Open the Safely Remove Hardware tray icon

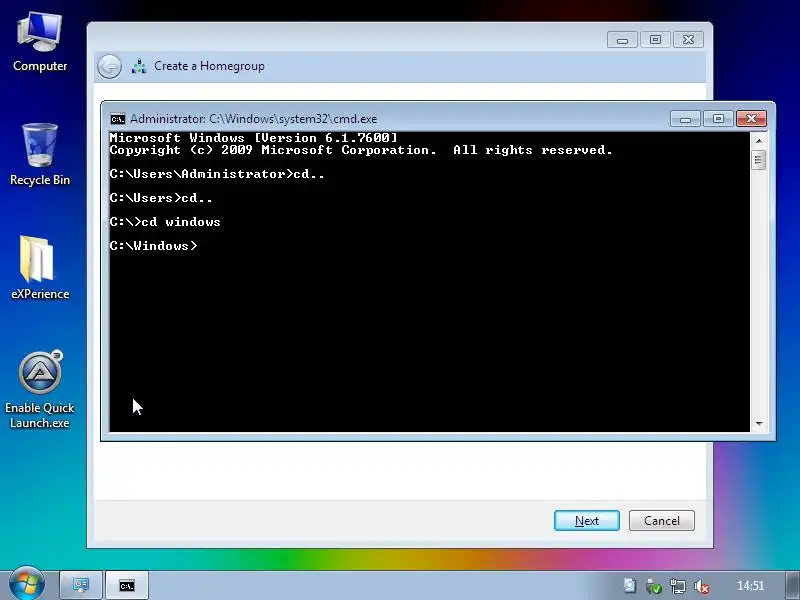coord(654,586)
